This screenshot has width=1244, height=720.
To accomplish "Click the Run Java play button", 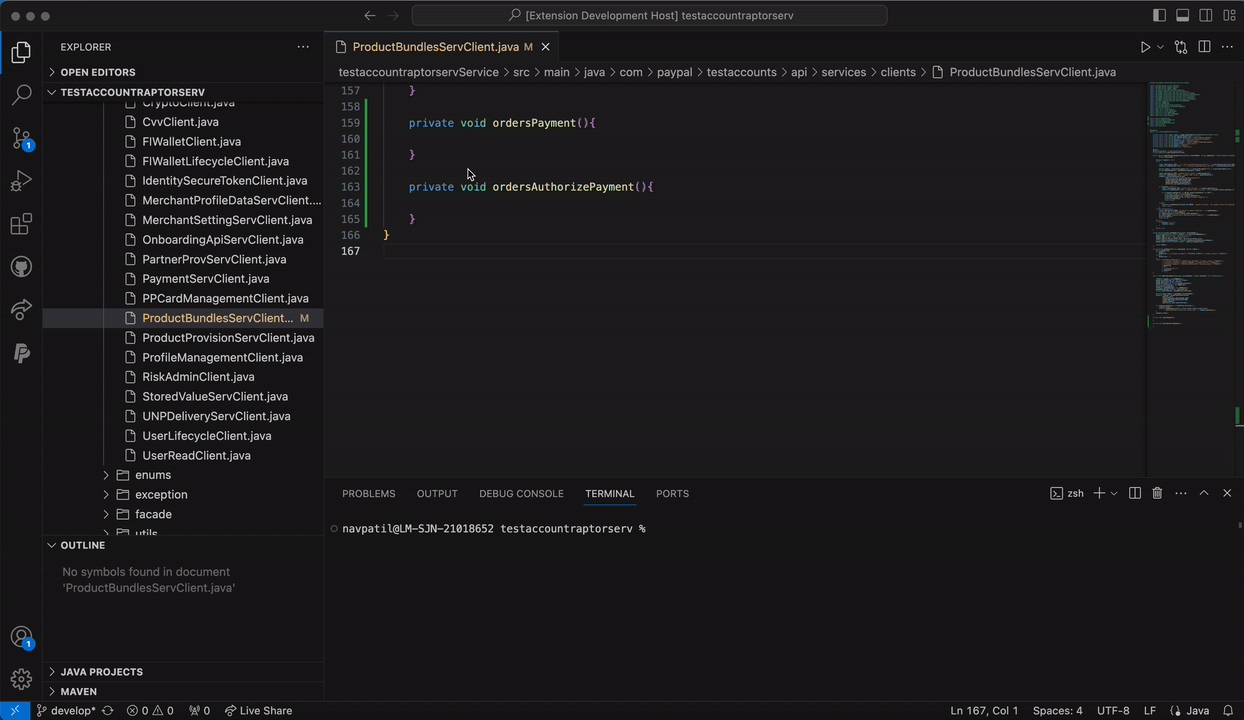I will [1145, 47].
